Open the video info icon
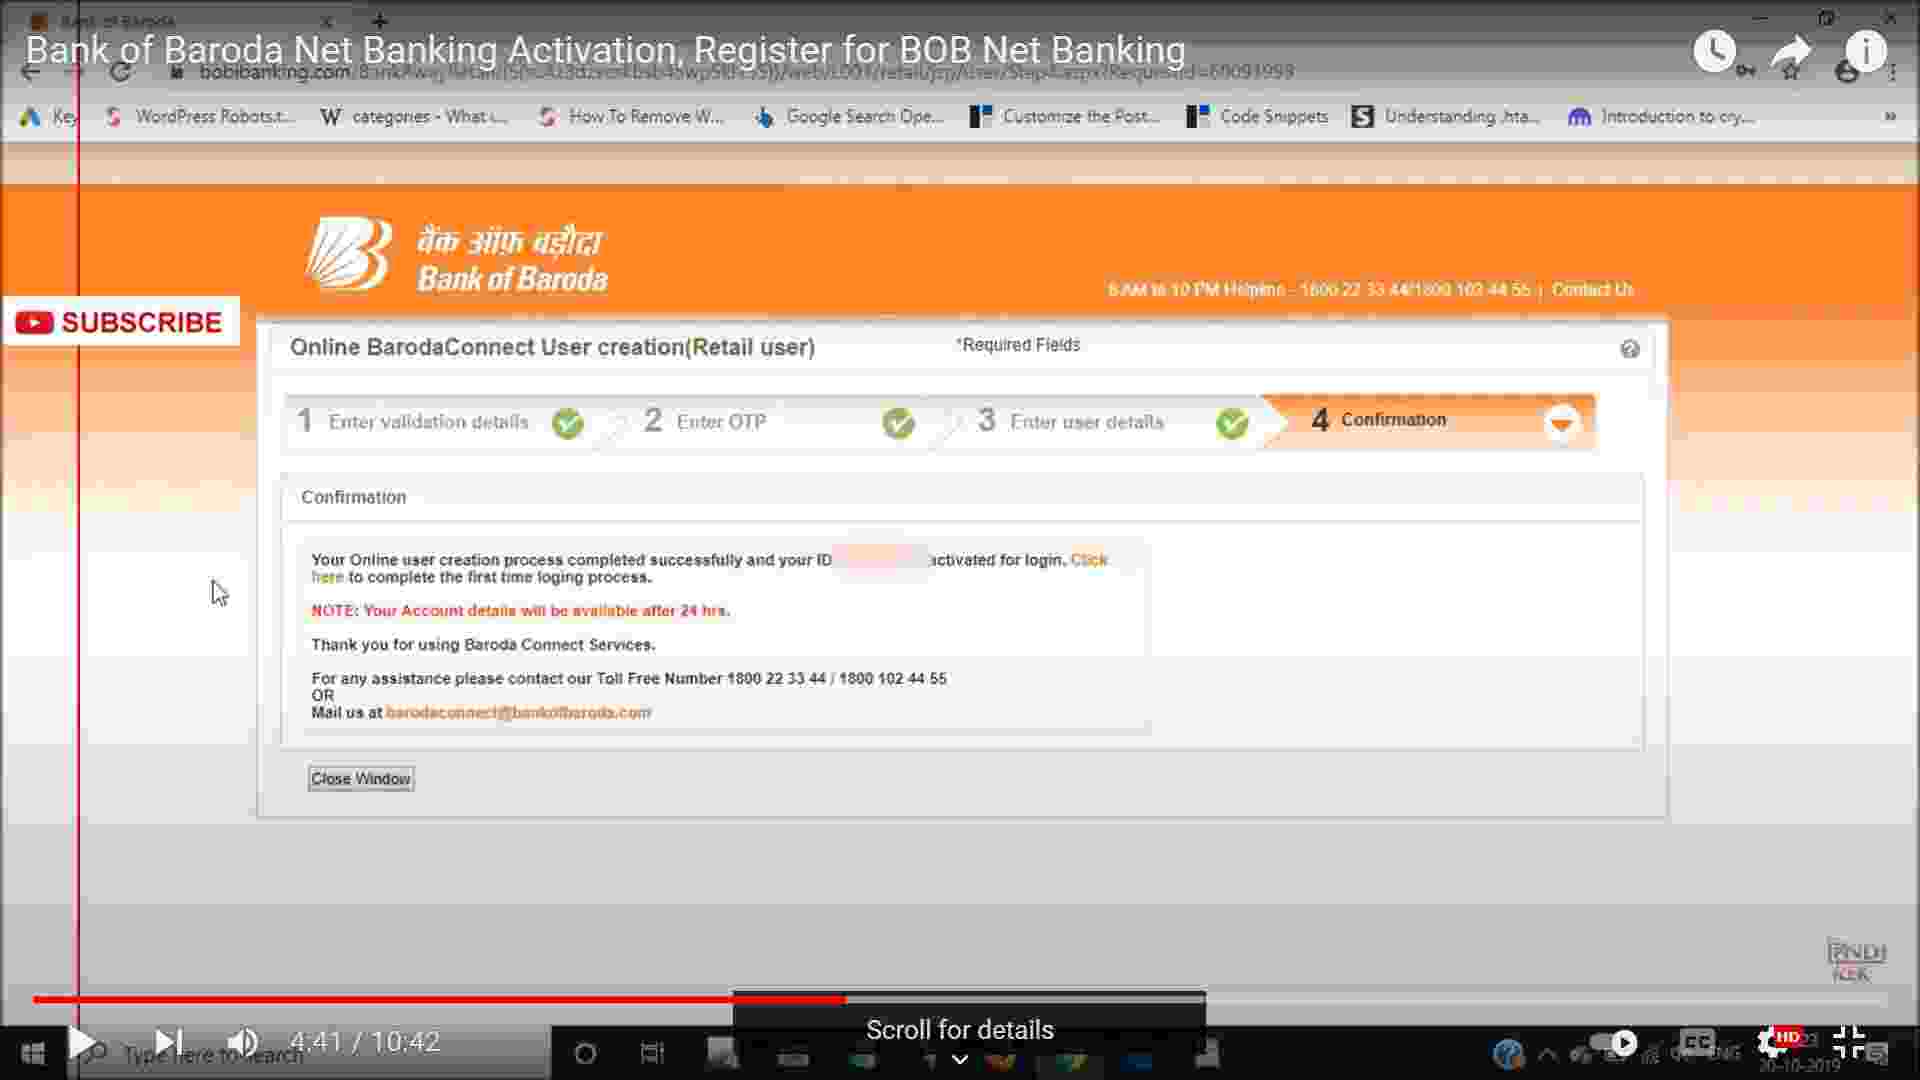Viewport: 1920px width, 1080px height. pyautogui.click(x=1865, y=51)
